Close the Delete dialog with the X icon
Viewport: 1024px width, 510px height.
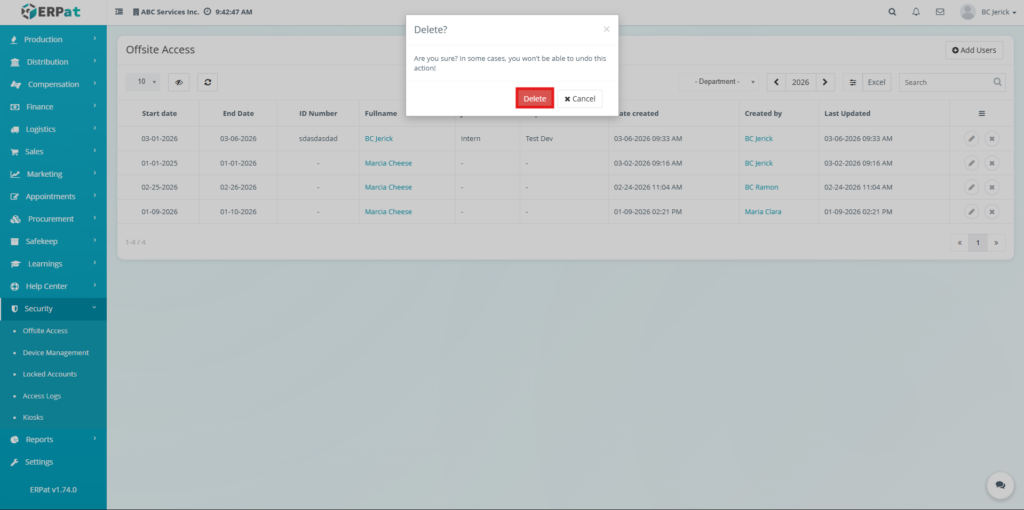coord(606,30)
